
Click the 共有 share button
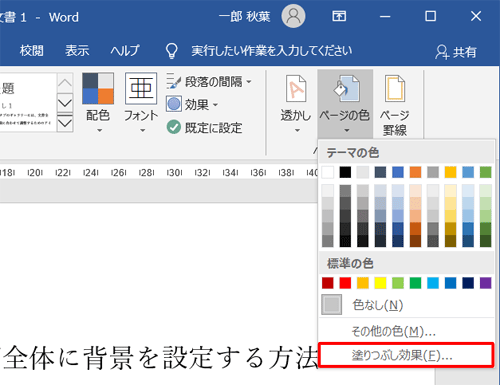456,52
